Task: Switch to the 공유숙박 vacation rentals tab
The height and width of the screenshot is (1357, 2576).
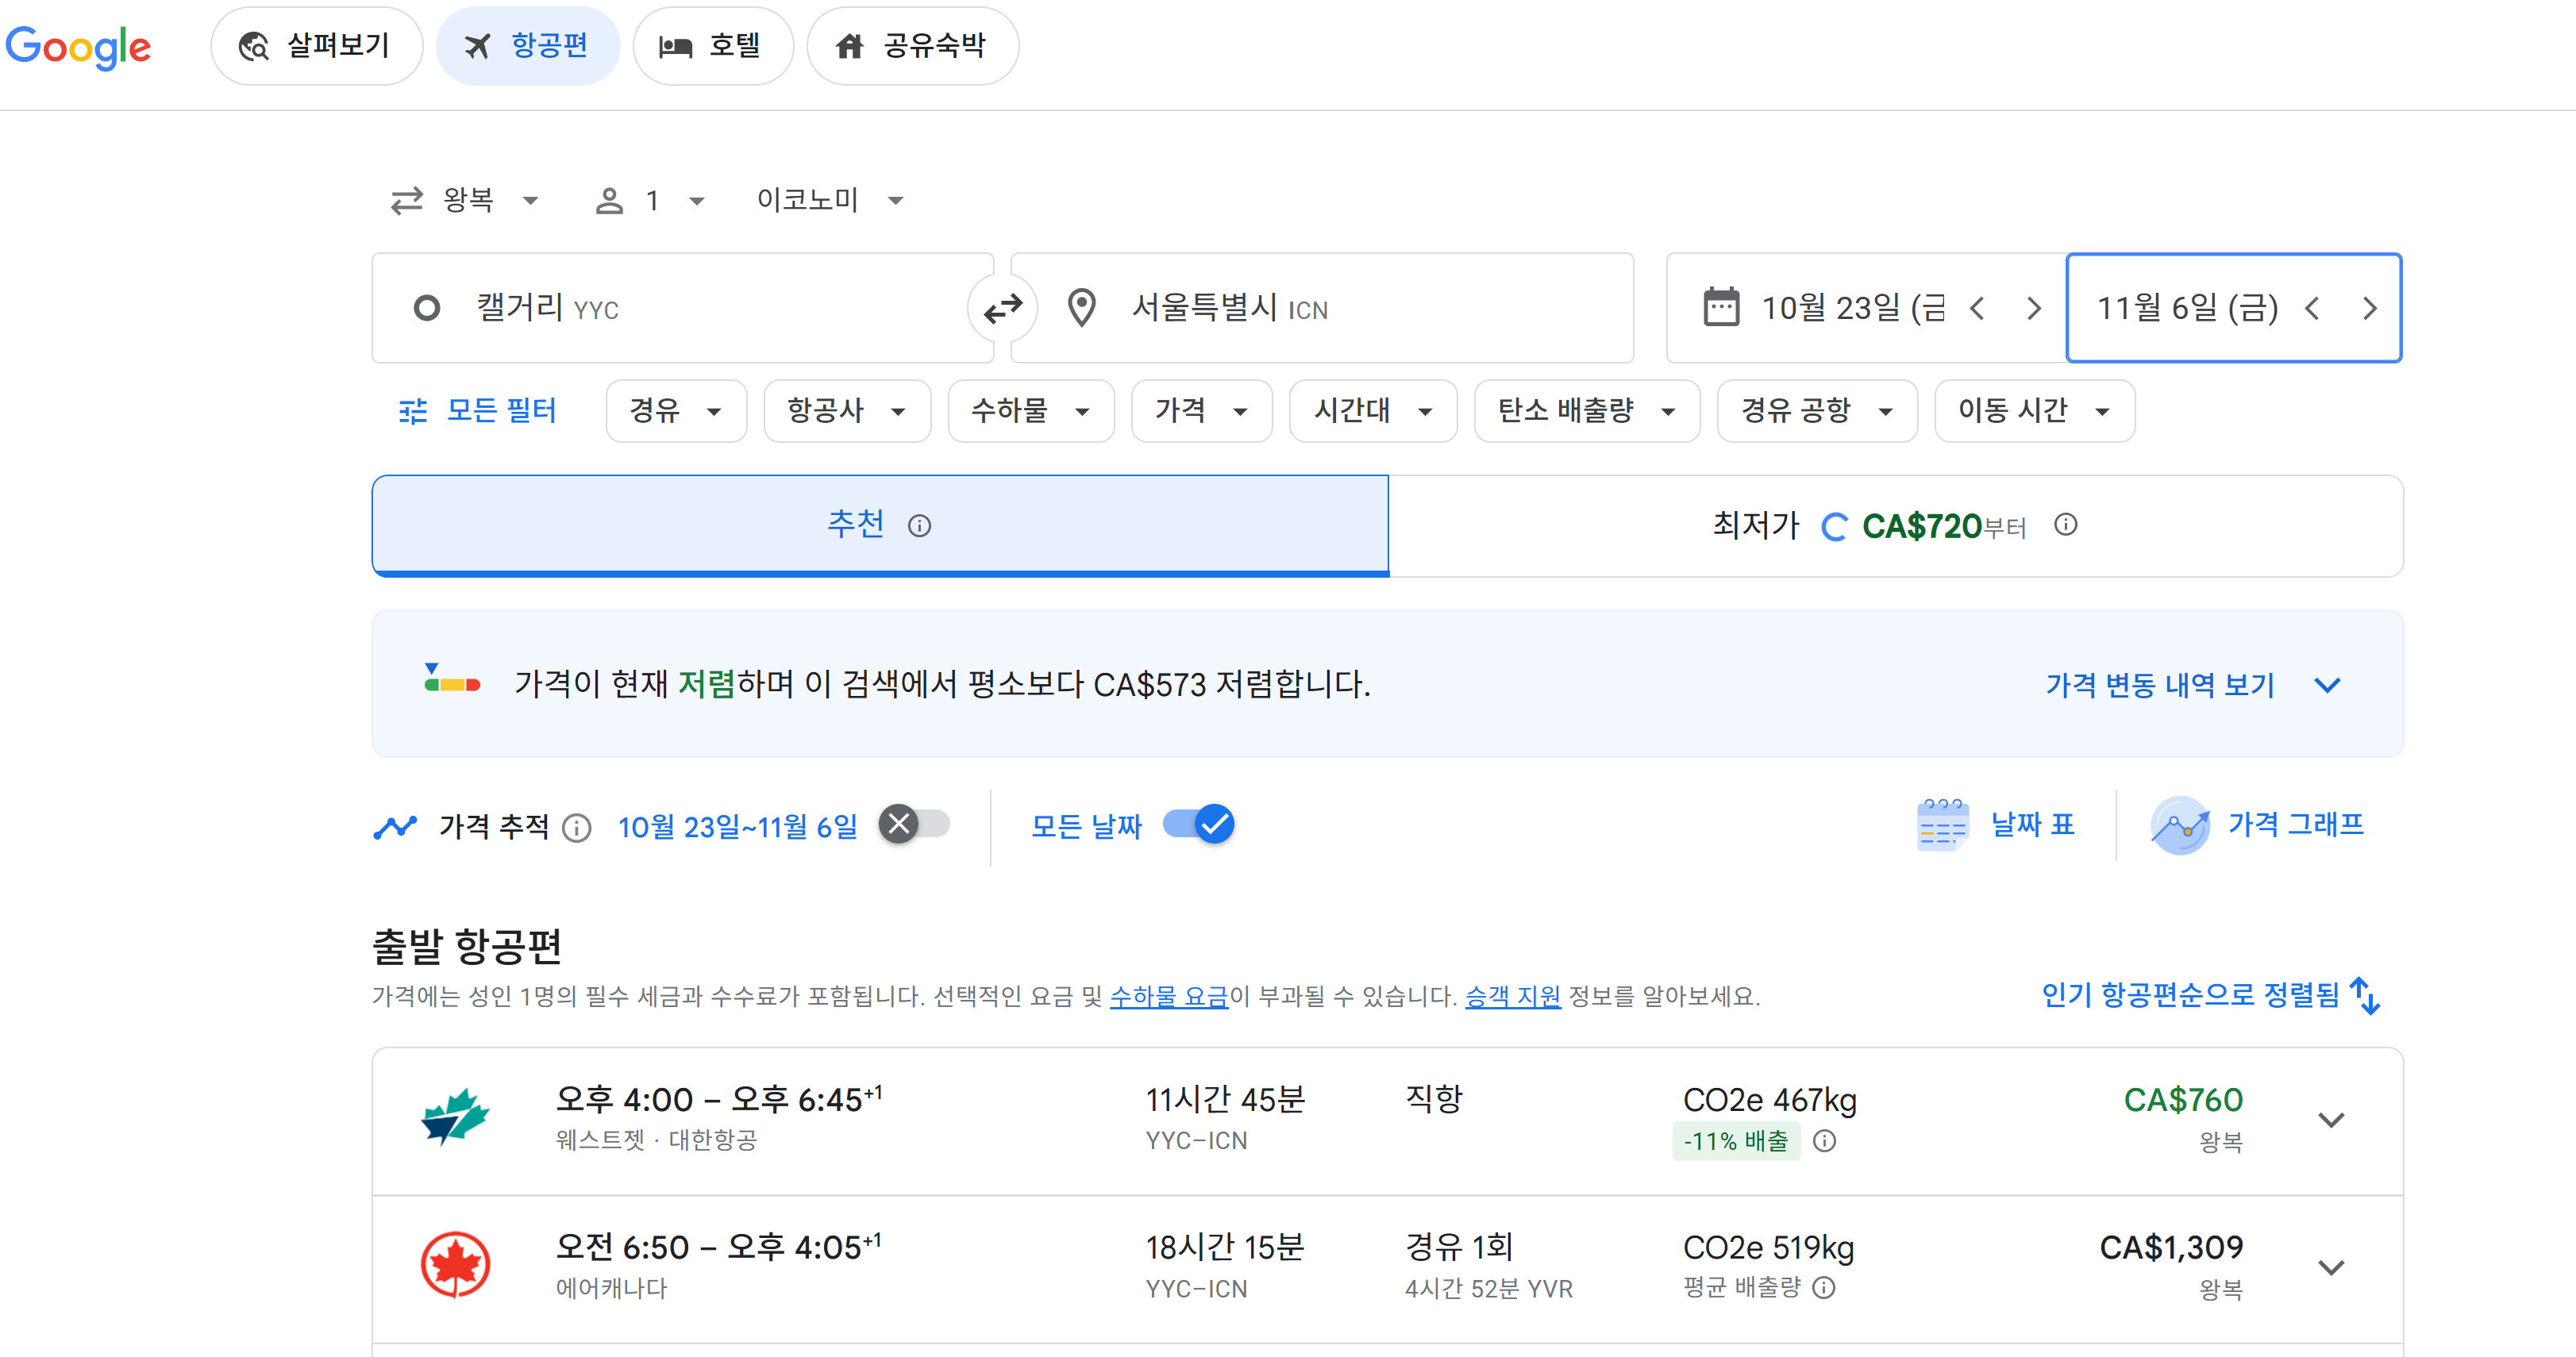Action: pos(912,46)
